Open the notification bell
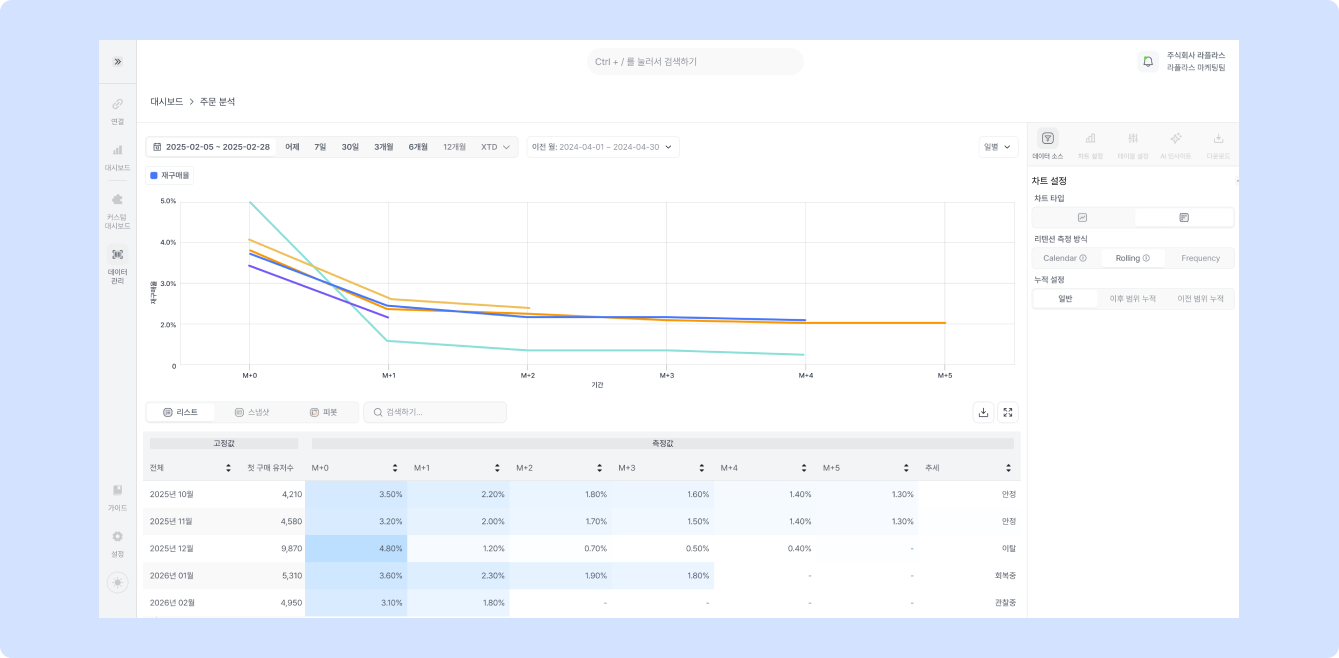The height and width of the screenshot is (658, 1339). coord(1147,62)
